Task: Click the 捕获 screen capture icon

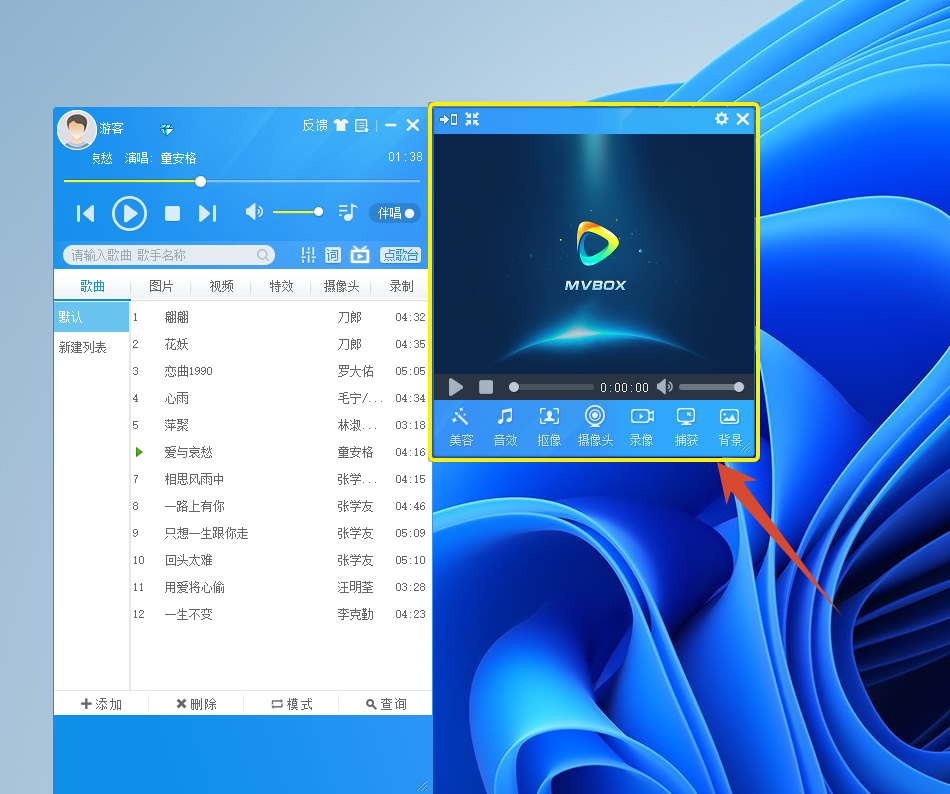Action: 686,427
